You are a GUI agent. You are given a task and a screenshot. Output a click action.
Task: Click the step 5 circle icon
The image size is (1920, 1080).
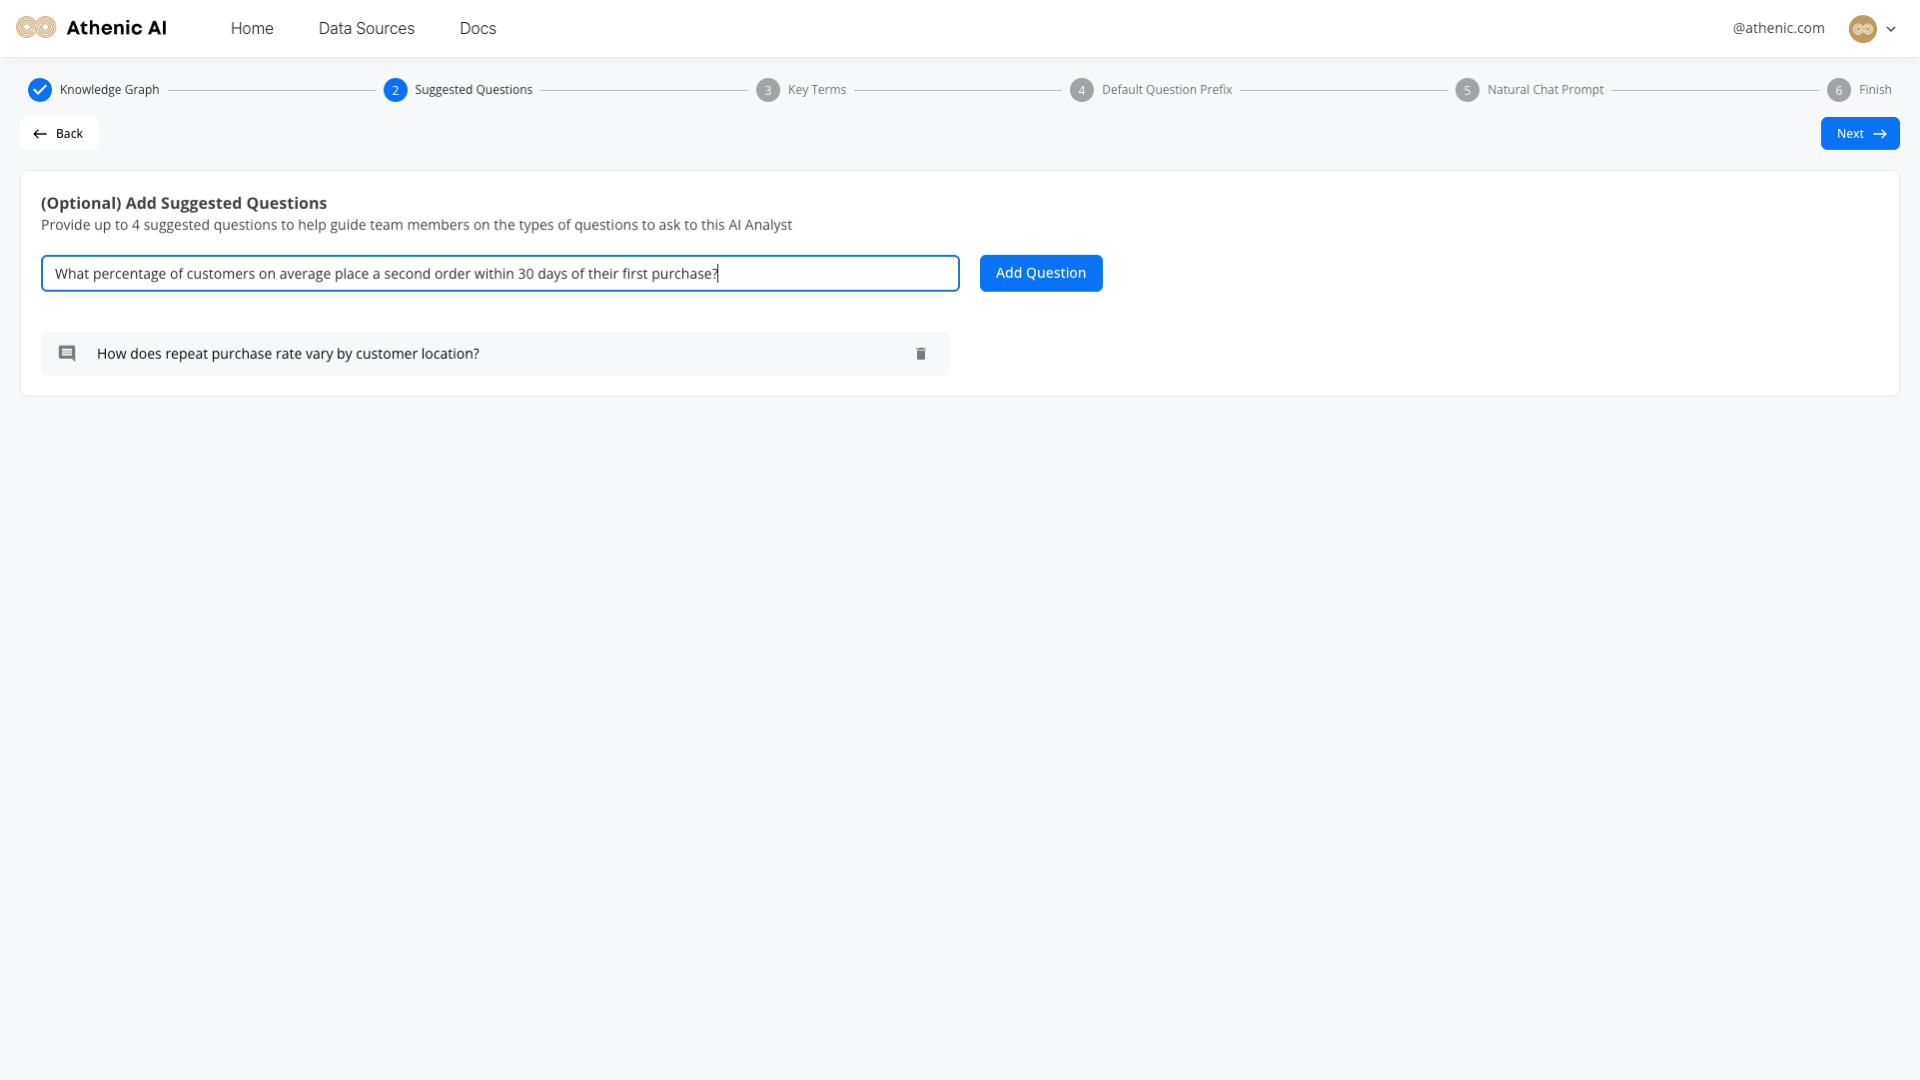(1467, 90)
